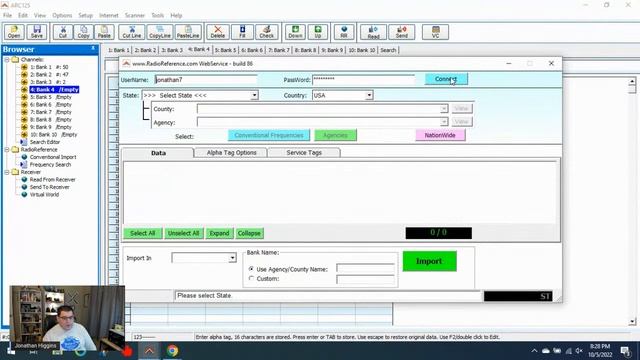Viewport: 640px width, 360px height.
Task: Click the Fill toolbar icon
Action: 242,32
